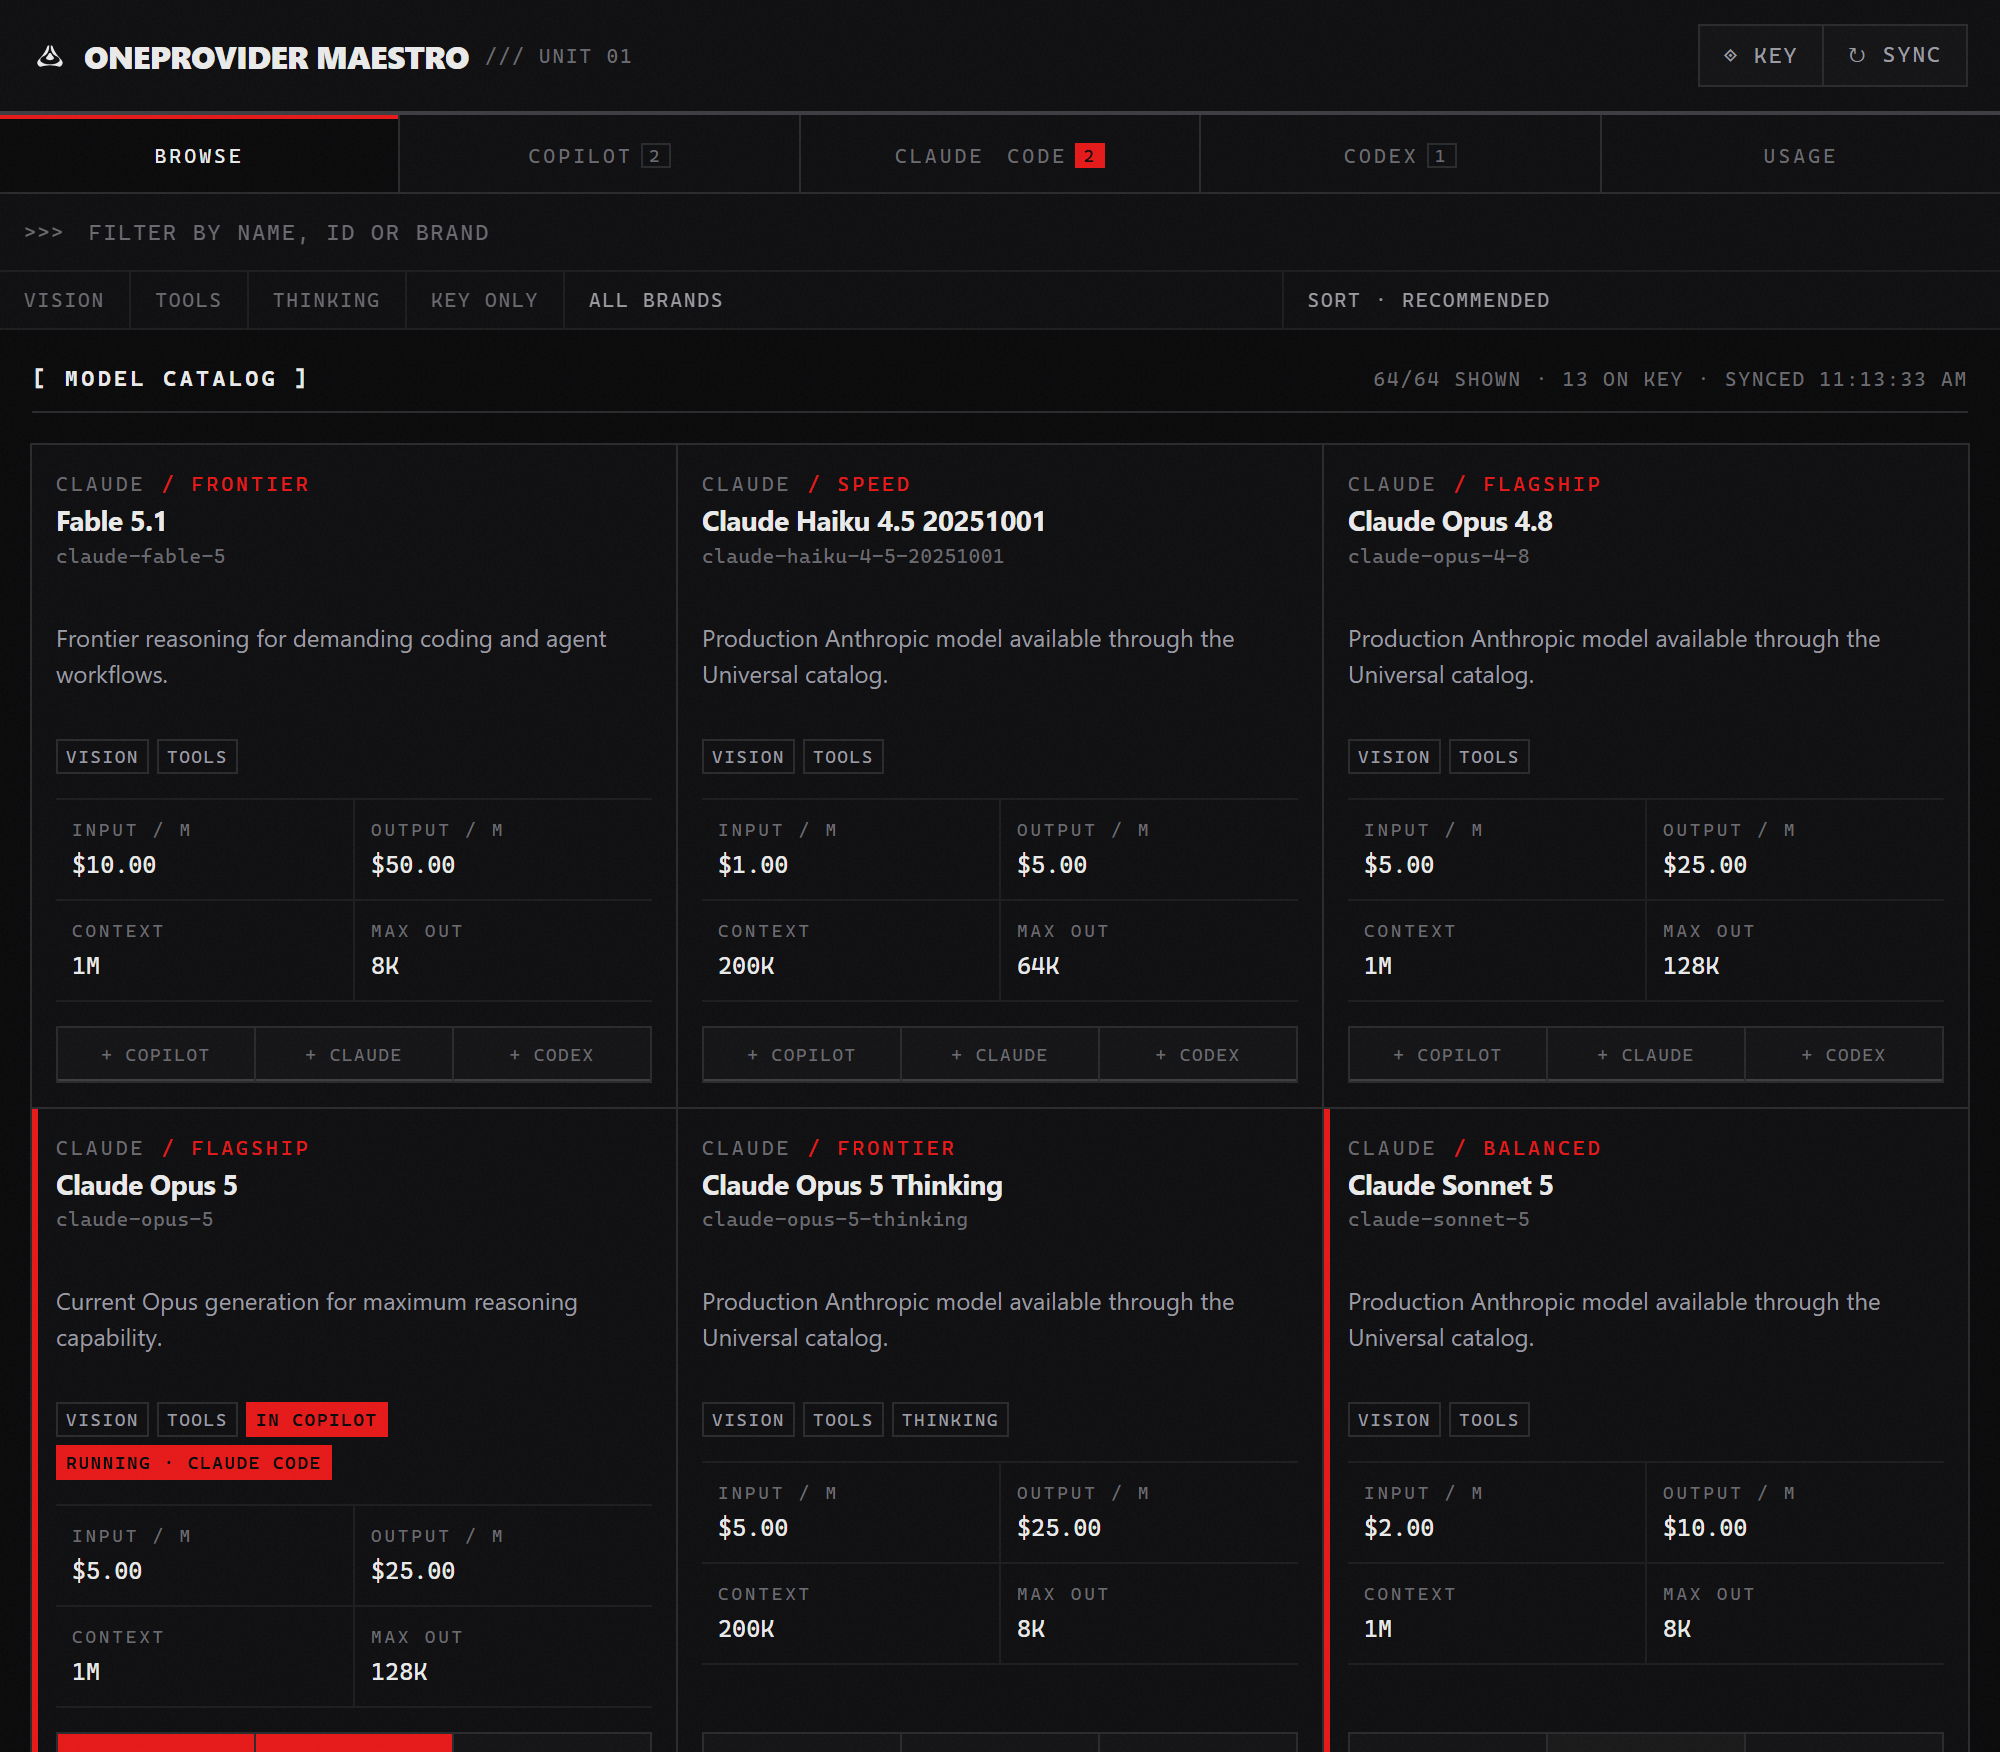Click the 64/64 SHOWN status text
The height and width of the screenshot is (1752, 2000).
pos(1447,379)
